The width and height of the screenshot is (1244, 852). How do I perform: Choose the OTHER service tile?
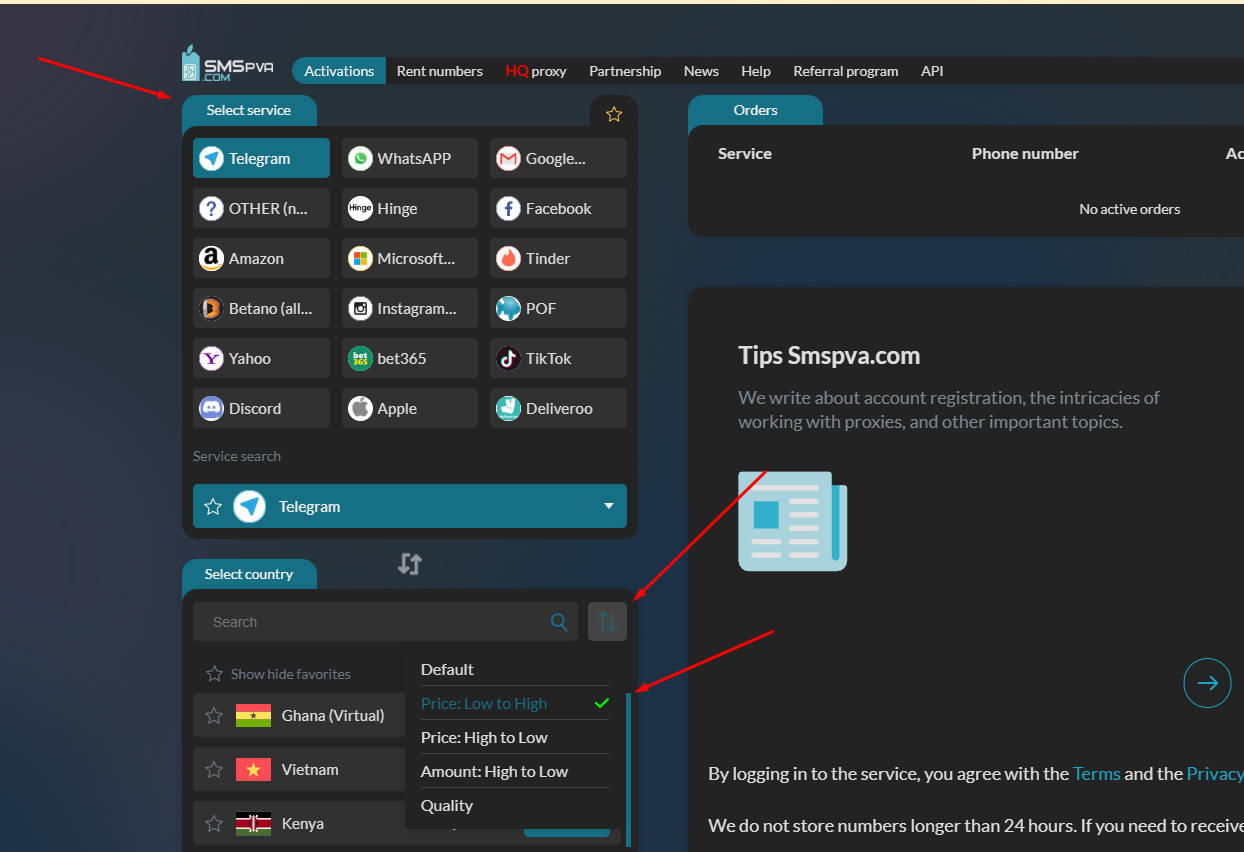261,208
